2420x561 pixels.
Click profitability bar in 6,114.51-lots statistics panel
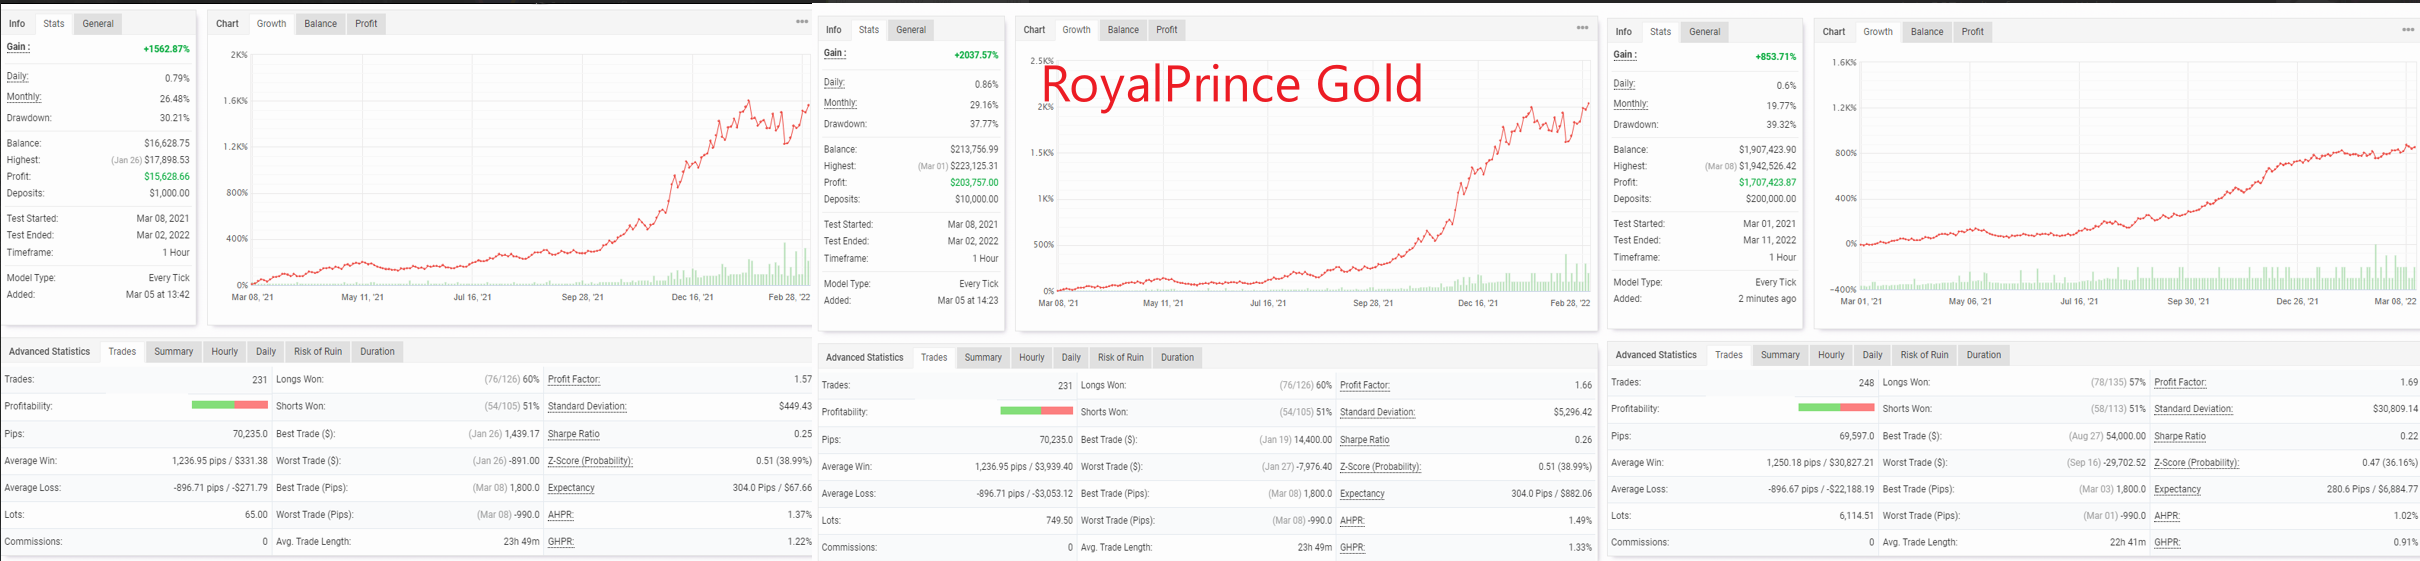(x=1836, y=407)
